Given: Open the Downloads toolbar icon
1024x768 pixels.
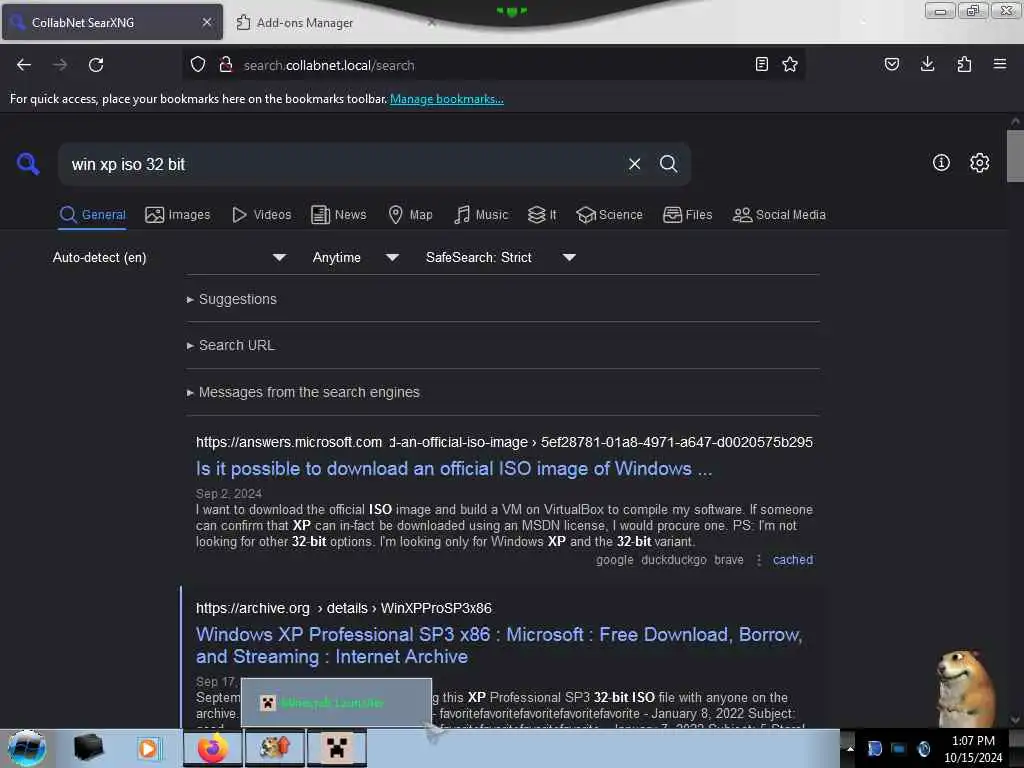Looking at the screenshot, I should pos(927,64).
